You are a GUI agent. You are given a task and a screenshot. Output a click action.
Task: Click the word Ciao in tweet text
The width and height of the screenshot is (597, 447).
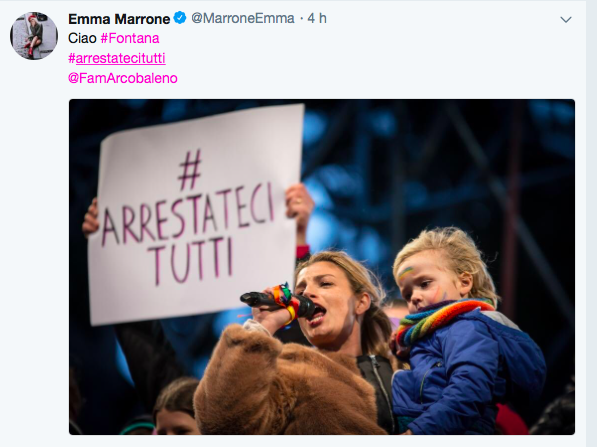coord(82,38)
